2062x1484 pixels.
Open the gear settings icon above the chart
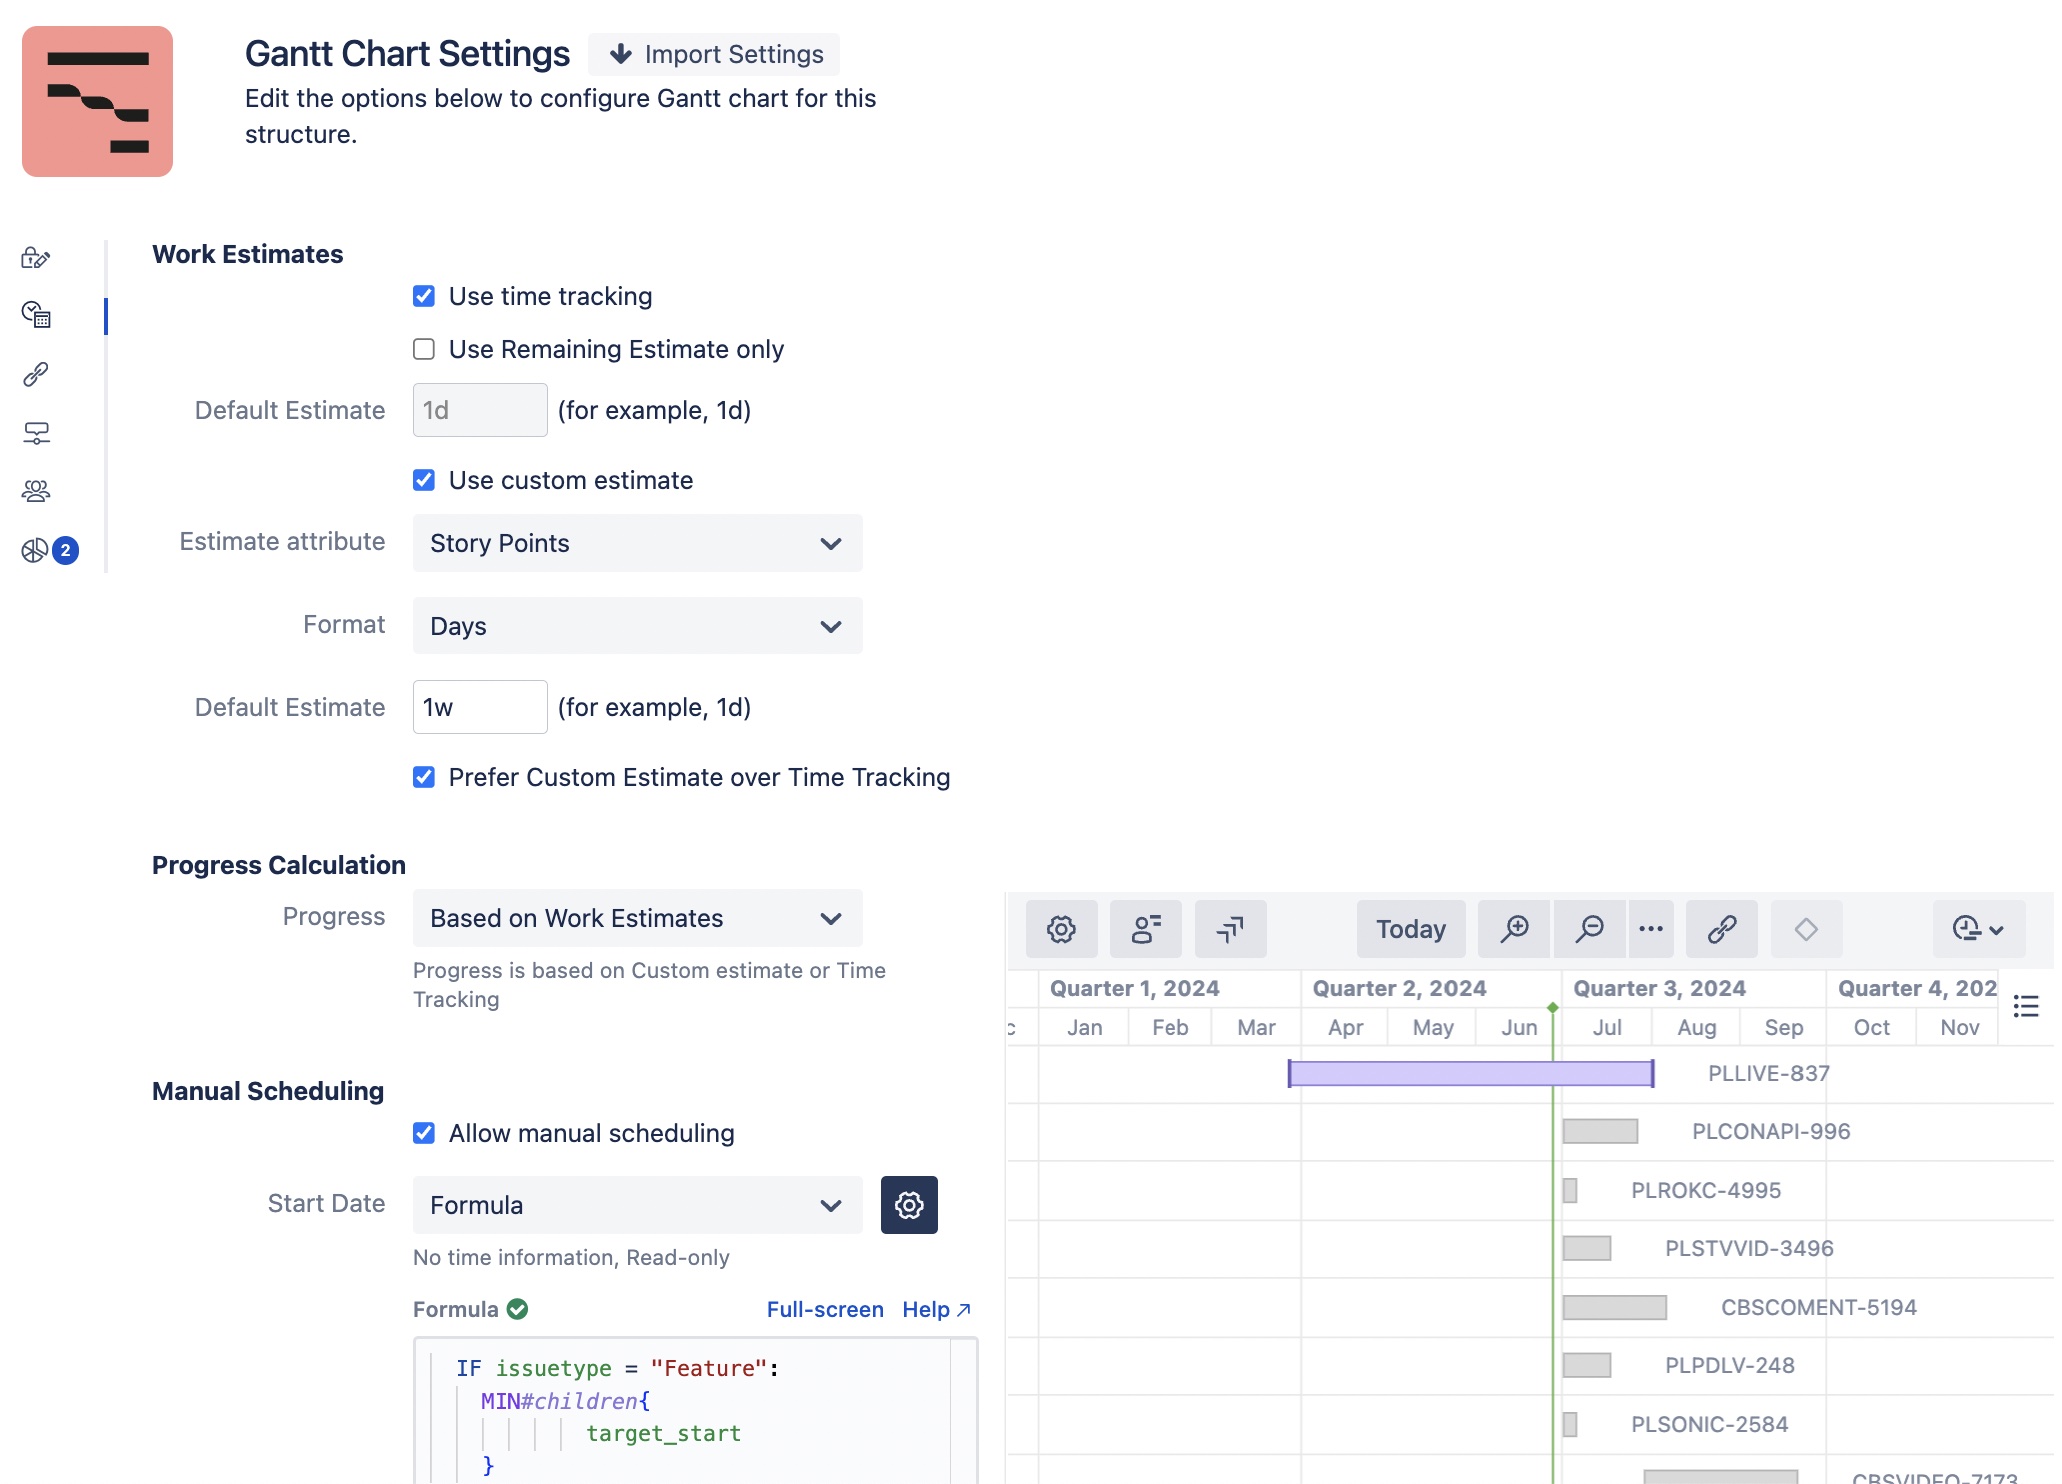1061,928
